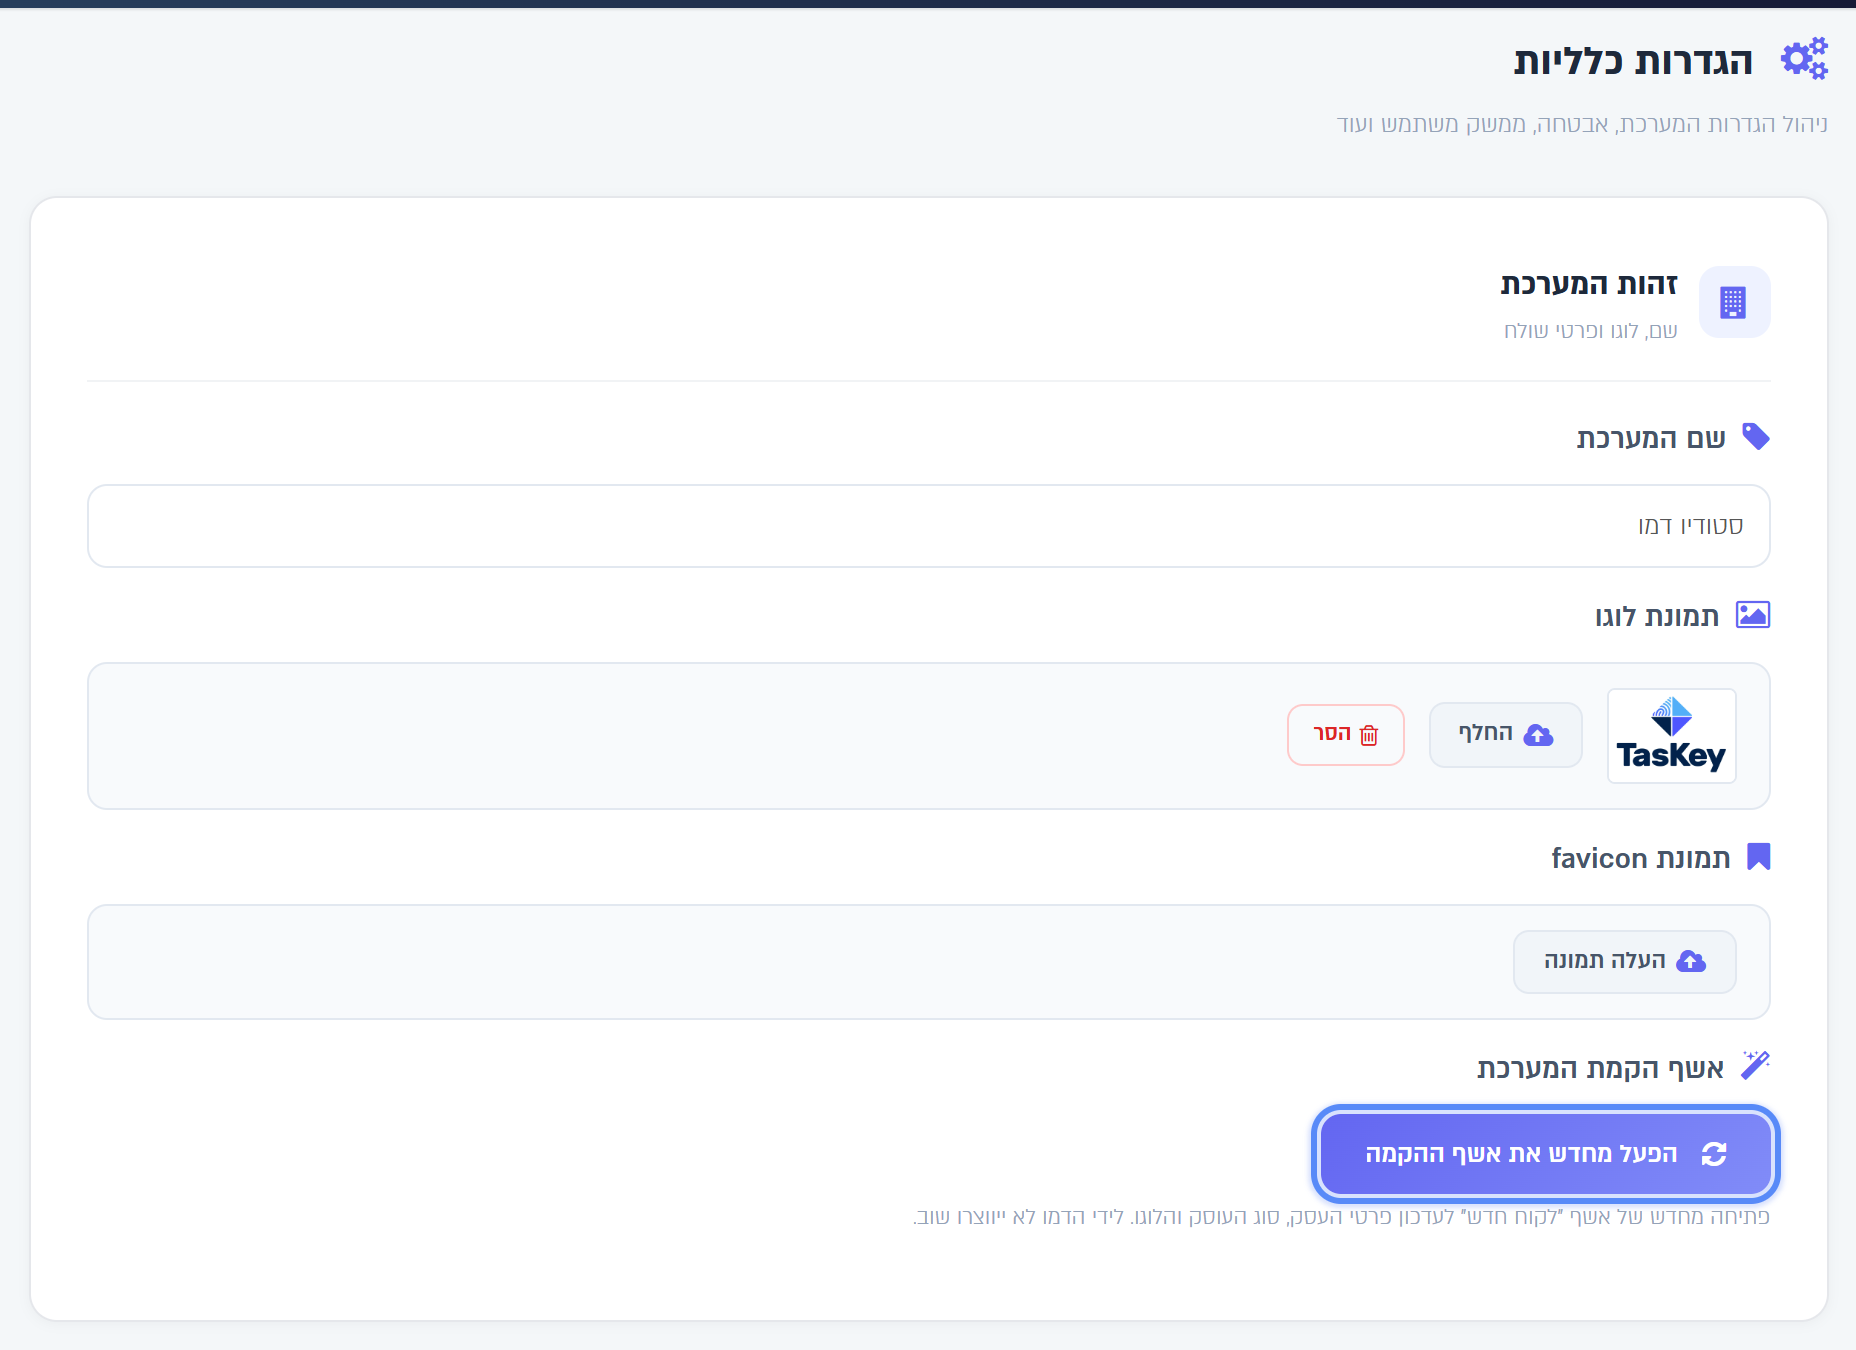Viewport: 1856px width, 1350px height.
Task: Click the gears icon beside הגדרות כלליות
Action: [x=1804, y=59]
